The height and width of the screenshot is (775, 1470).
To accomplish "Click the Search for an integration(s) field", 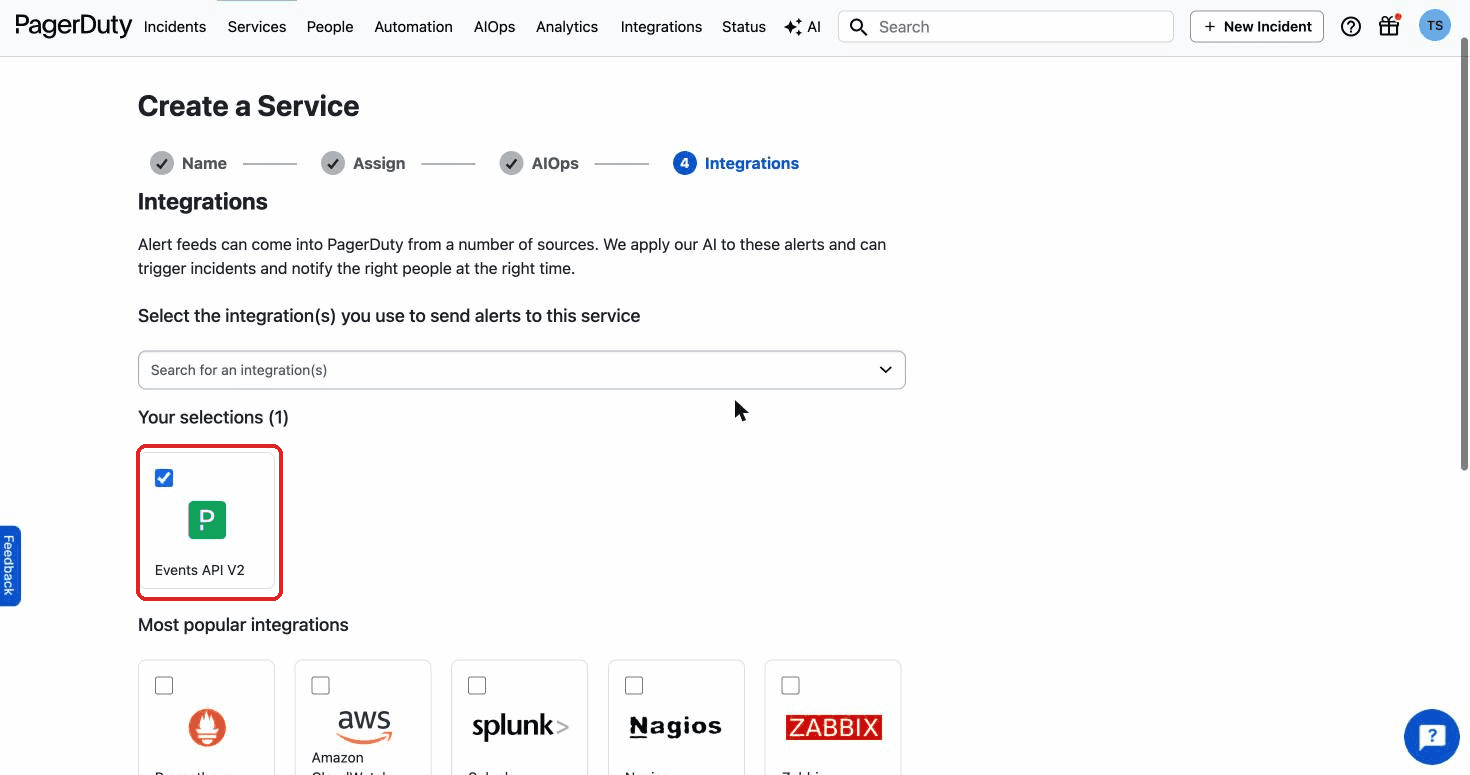I will (521, 370).
